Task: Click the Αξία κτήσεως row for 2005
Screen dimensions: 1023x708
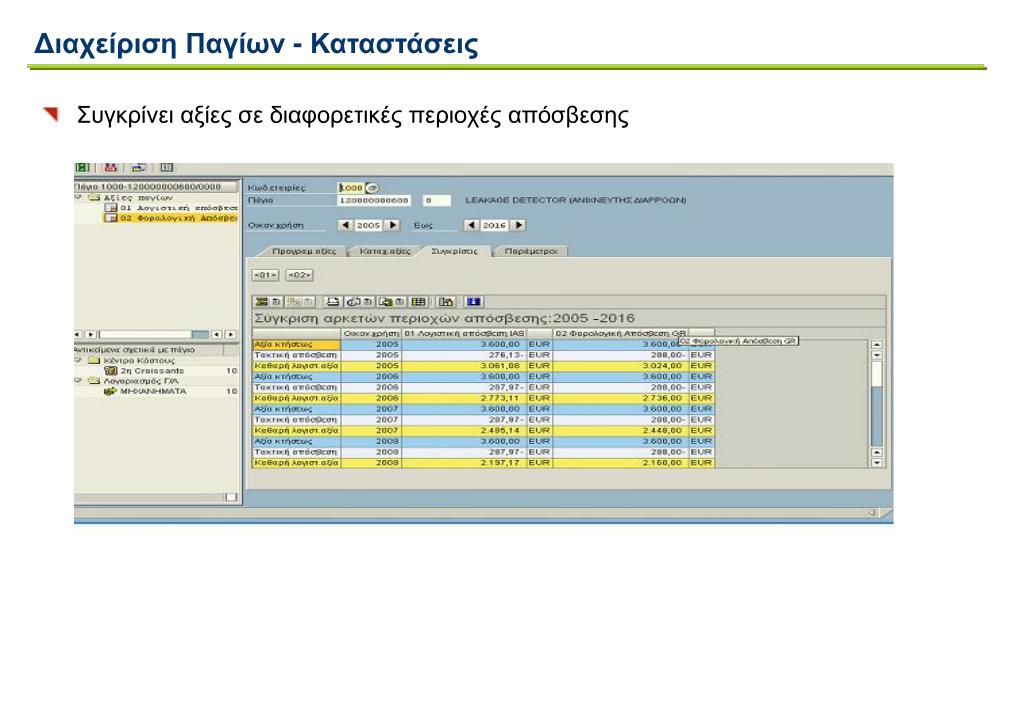Action: pos(483,344)
